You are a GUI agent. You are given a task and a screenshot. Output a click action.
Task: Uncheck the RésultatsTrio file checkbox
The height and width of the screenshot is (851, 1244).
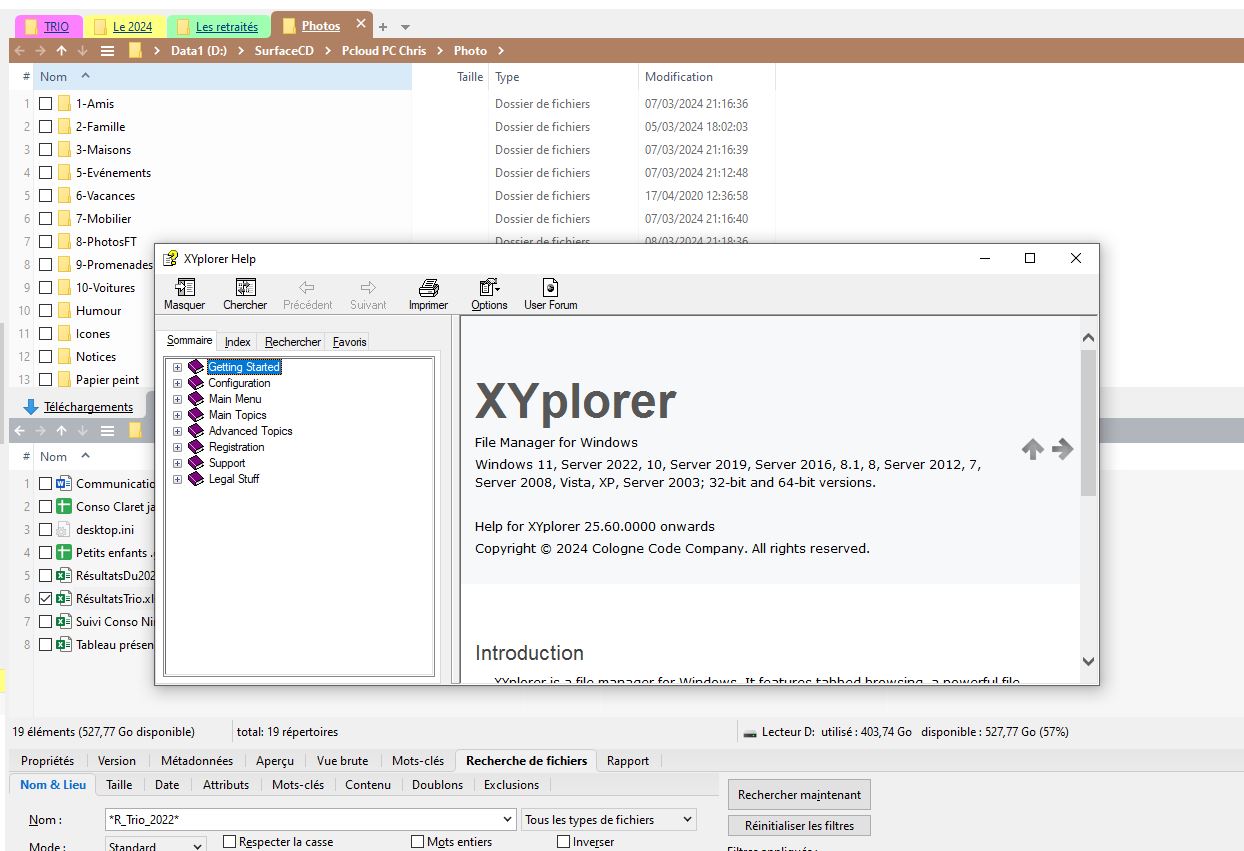[x=46, y=599]
